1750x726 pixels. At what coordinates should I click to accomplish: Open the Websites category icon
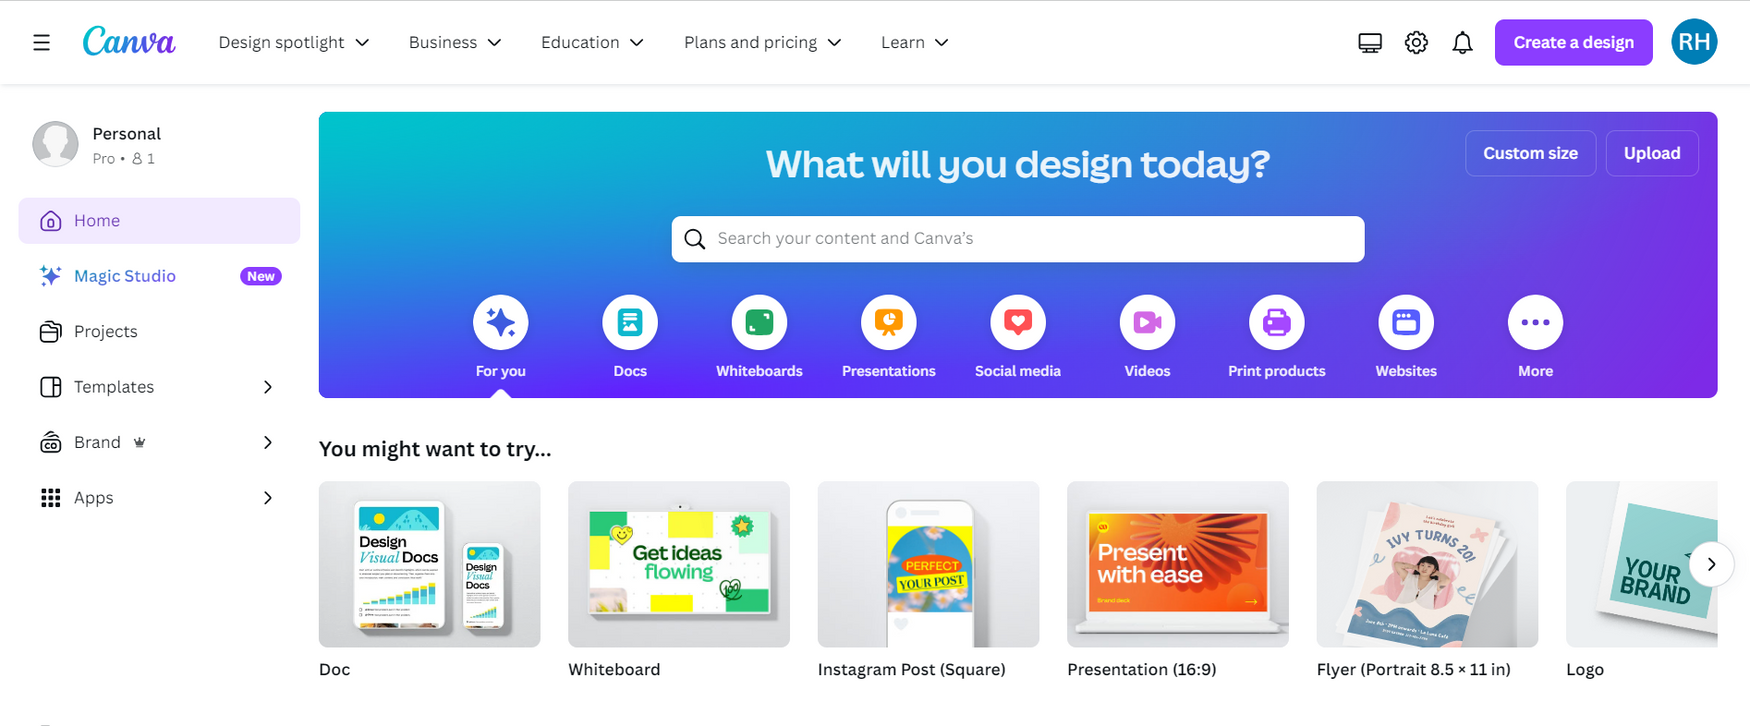1406,322
